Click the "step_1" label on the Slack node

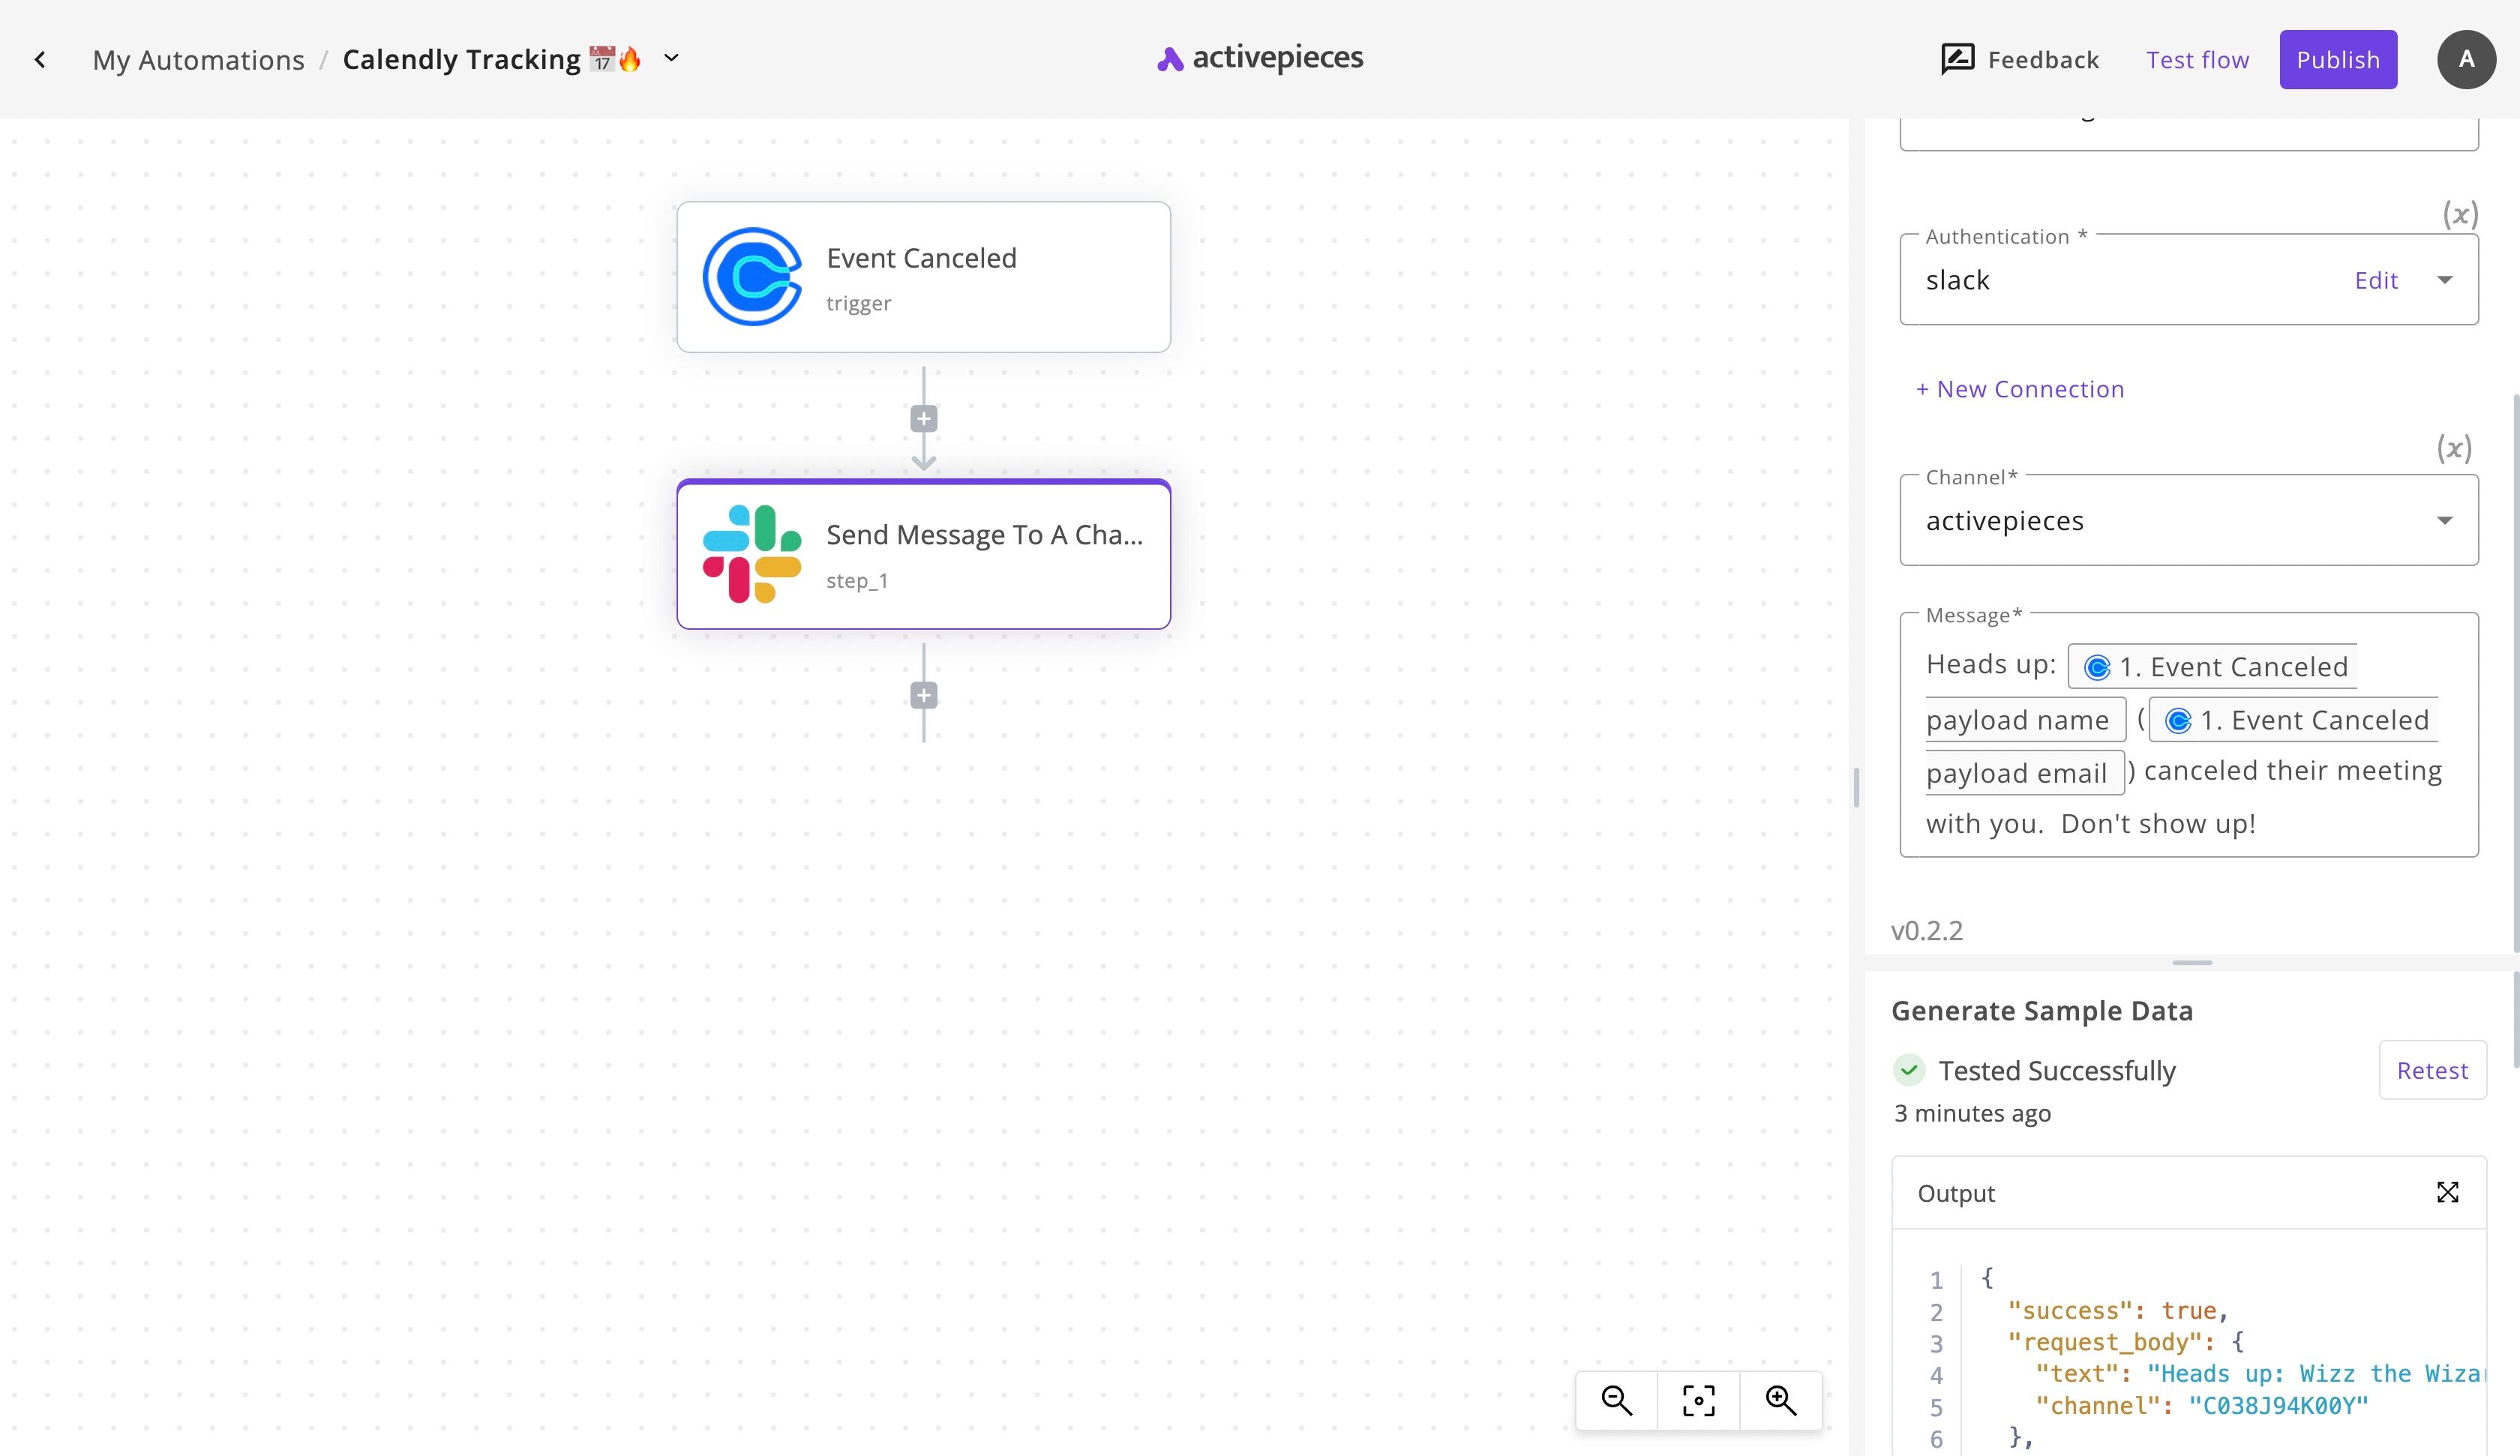[x=857, y=581]
